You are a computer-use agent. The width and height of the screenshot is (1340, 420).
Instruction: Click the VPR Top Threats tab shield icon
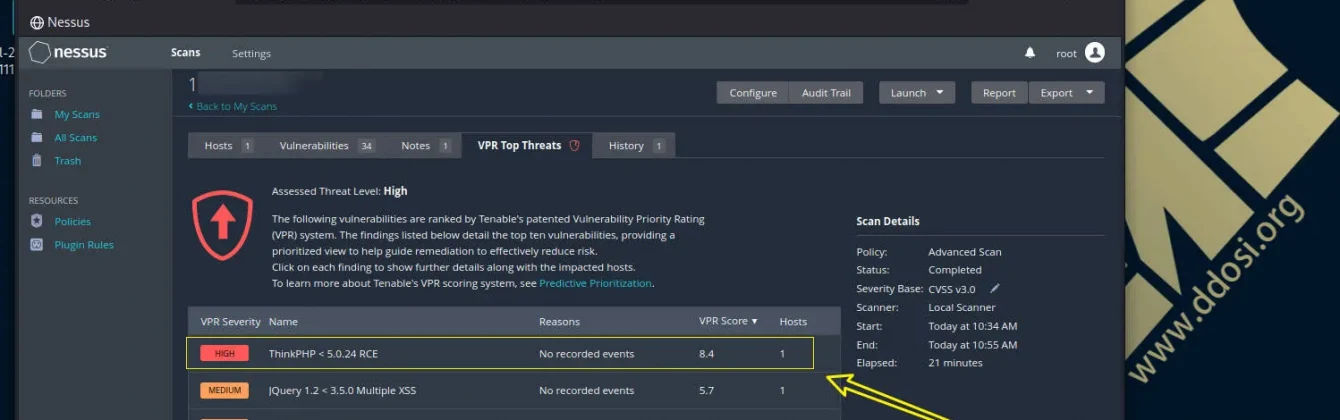tap(574, 145)
